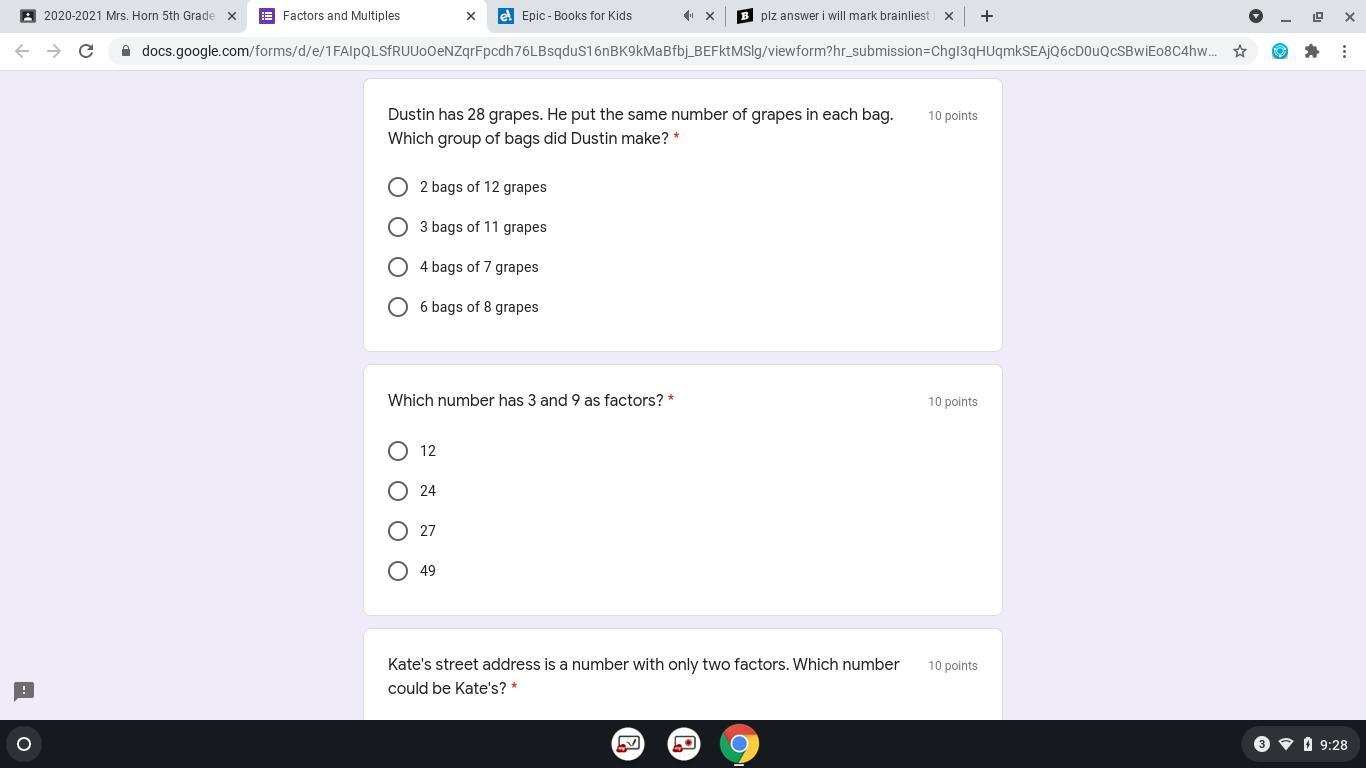1366x768 pixels.
Task: Expand the system tray showing 9:28
Action: [1298, 744]
